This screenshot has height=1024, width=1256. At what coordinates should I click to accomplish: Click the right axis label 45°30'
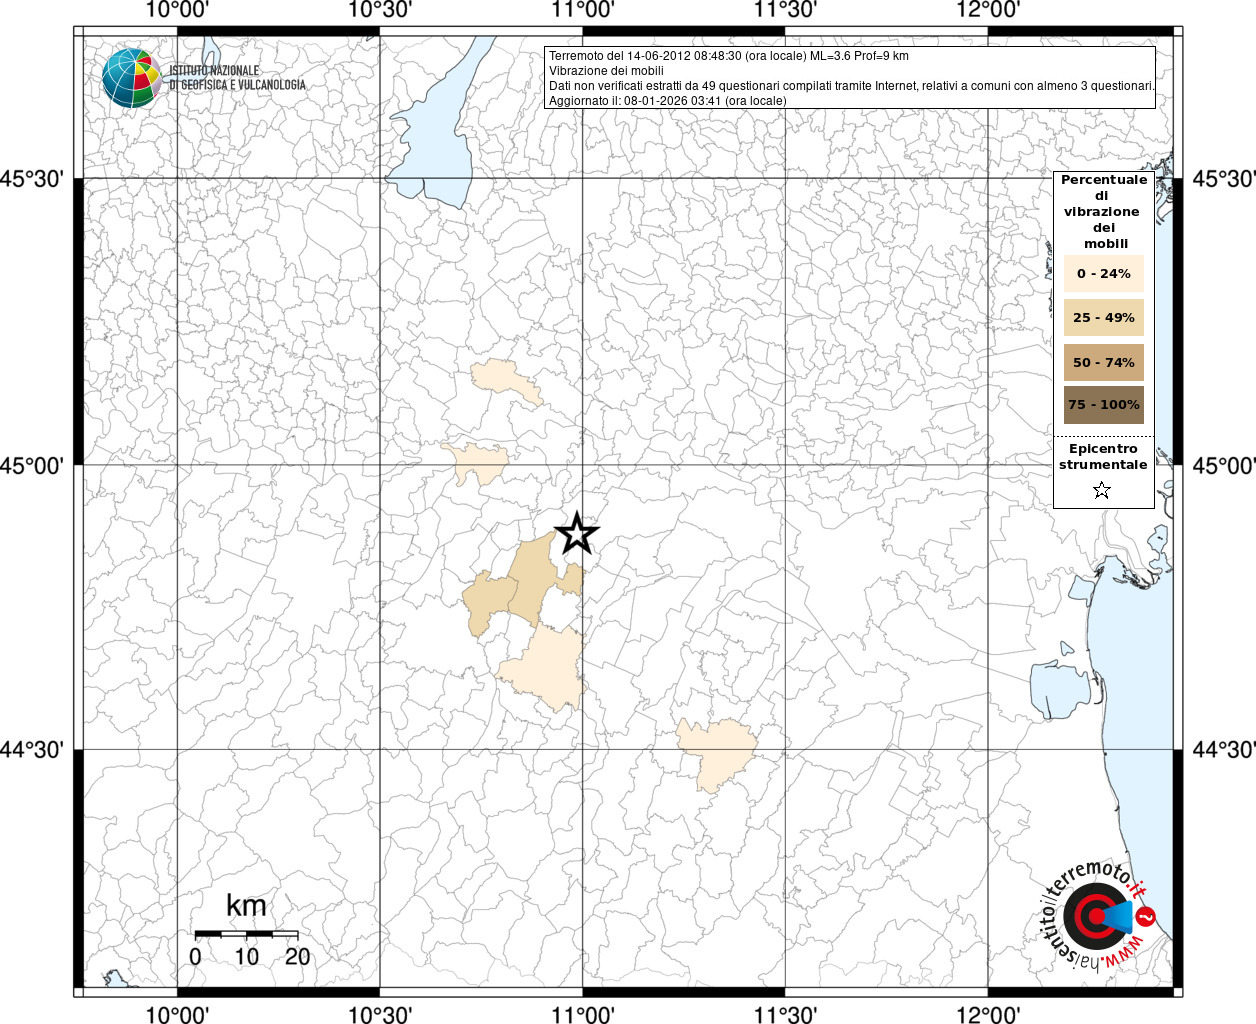(x=1224, y=179)
